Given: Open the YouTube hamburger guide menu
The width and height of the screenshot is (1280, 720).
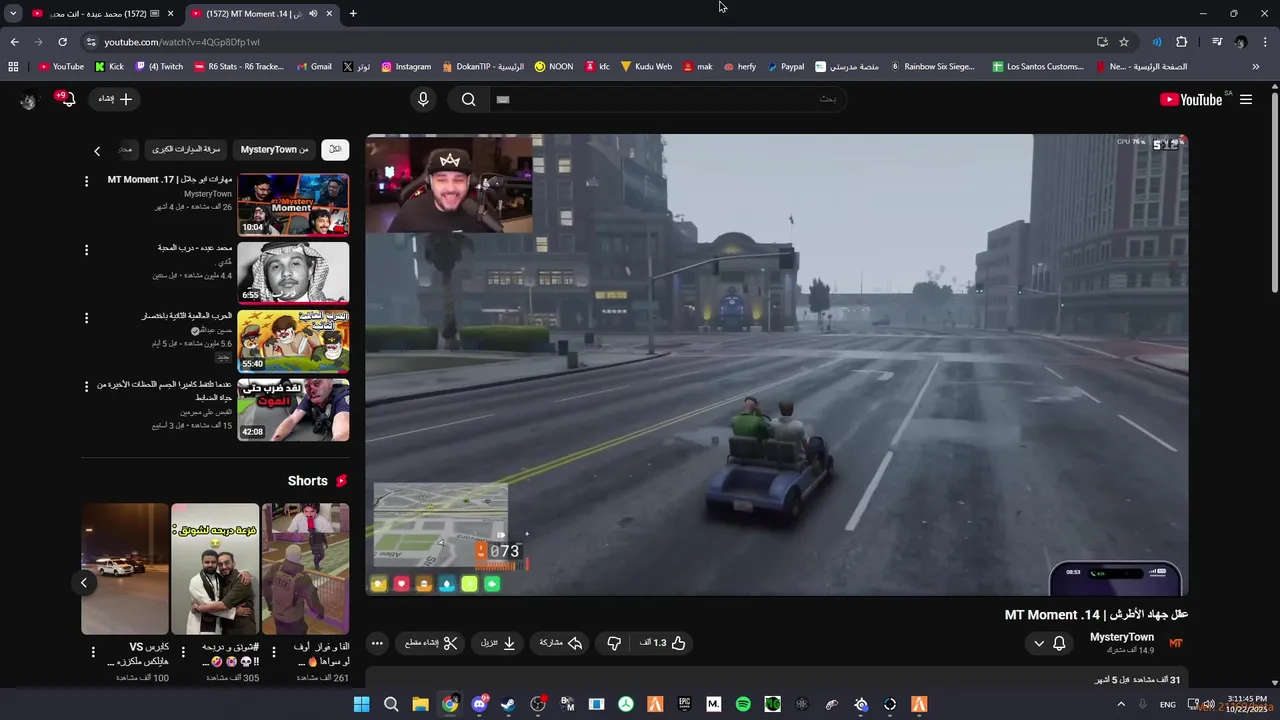Looking at the screenshot, I should pos(1246,99).
